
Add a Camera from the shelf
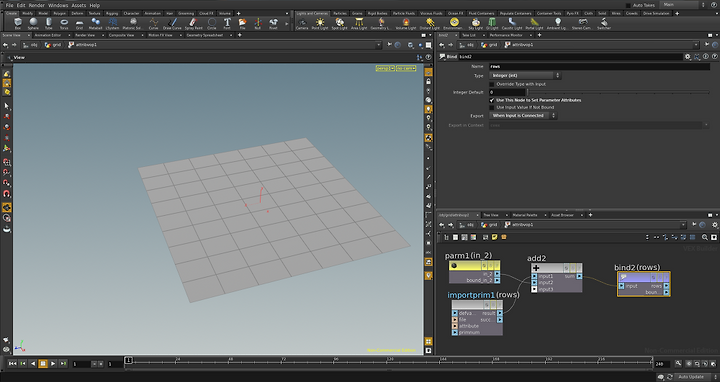coord(302,23)
